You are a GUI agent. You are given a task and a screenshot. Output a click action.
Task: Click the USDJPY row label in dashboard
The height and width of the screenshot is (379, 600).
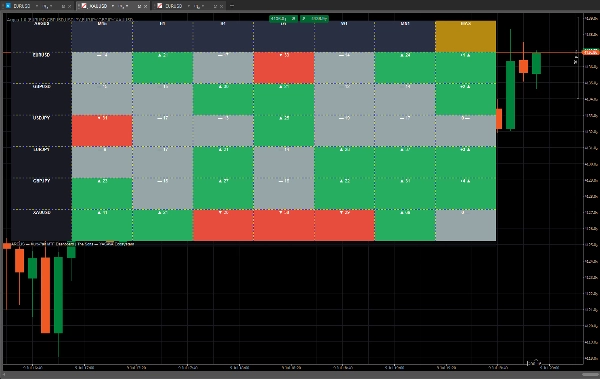point(41,118)
